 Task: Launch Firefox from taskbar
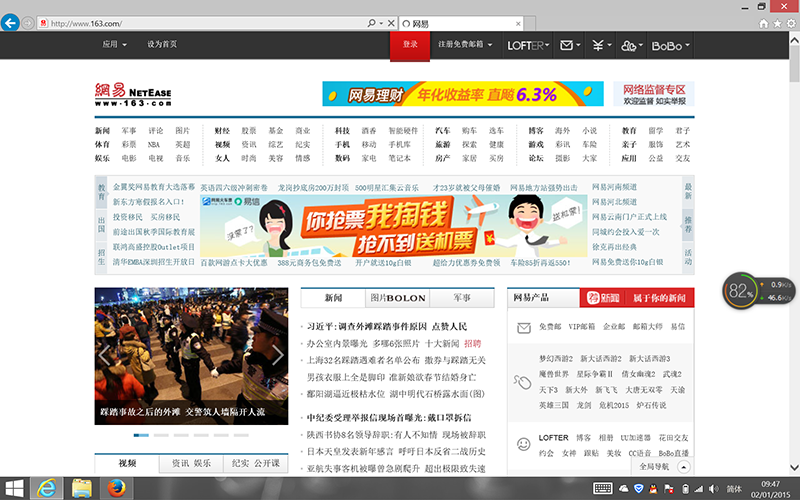point(116,488)
